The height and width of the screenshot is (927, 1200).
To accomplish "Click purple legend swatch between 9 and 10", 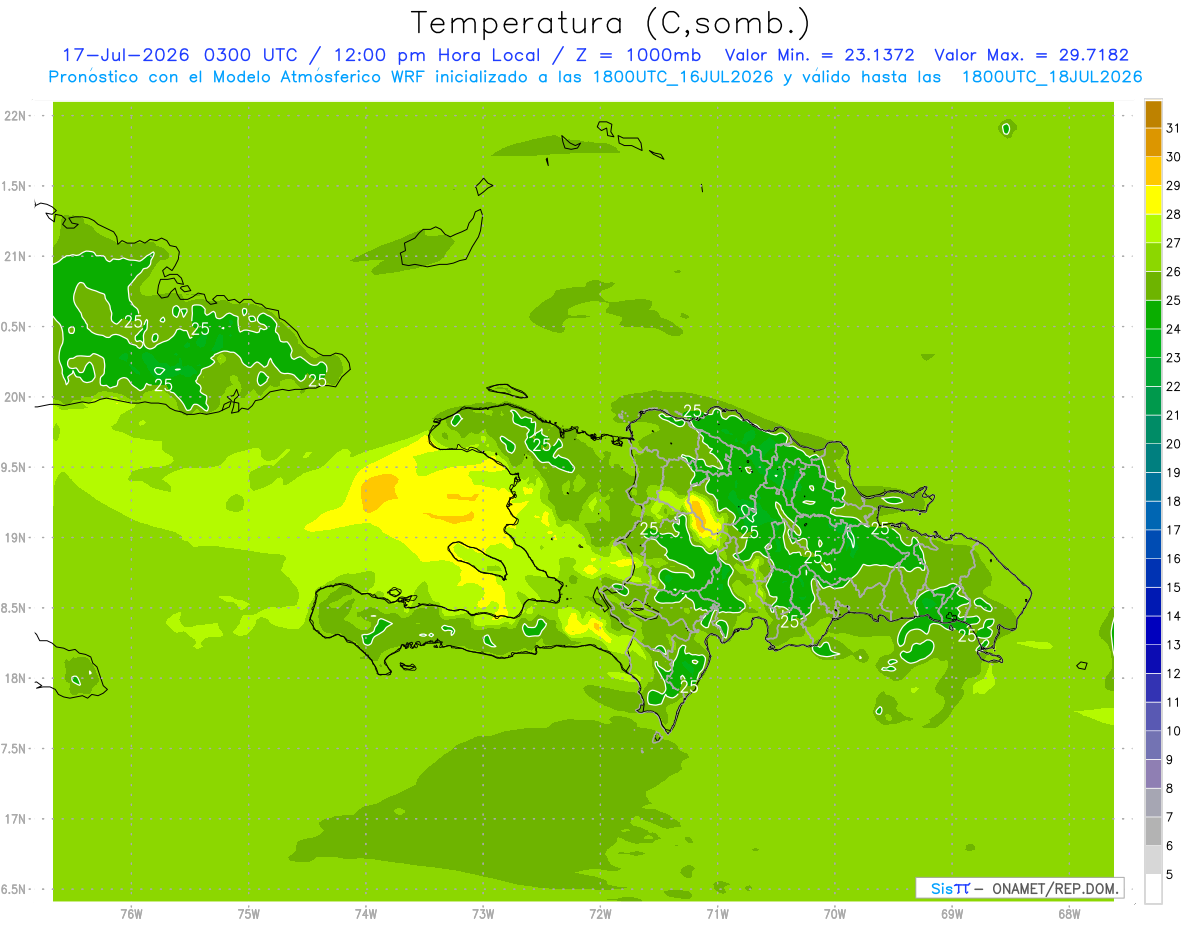I will [x=1153, y=745].
